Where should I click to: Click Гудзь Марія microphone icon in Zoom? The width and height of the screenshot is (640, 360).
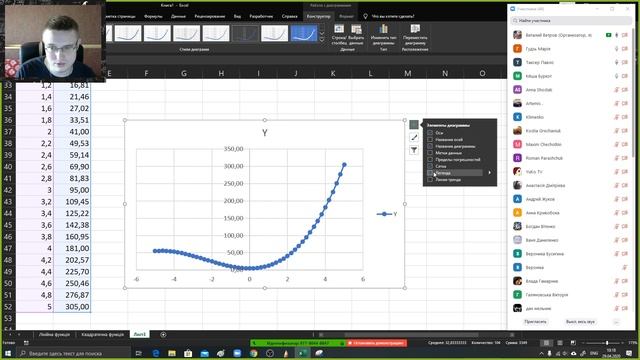point(617,49)
